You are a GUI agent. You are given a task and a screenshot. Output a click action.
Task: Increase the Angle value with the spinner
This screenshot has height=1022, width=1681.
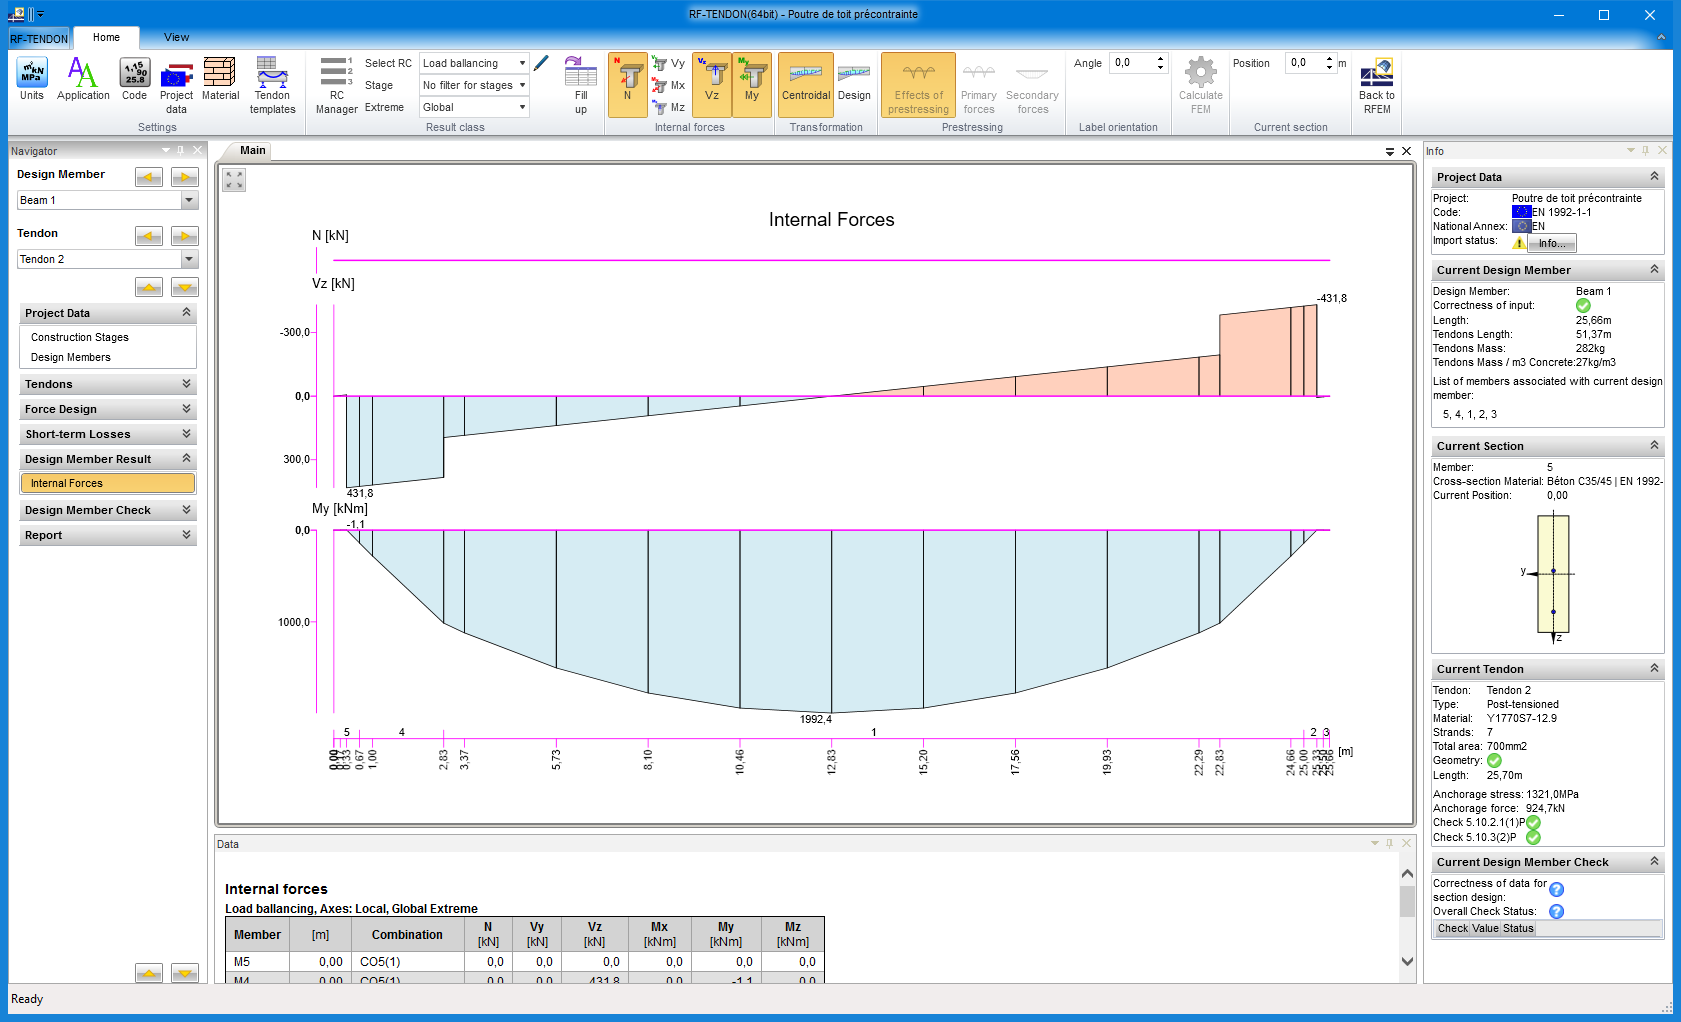tap(1160, 59)
